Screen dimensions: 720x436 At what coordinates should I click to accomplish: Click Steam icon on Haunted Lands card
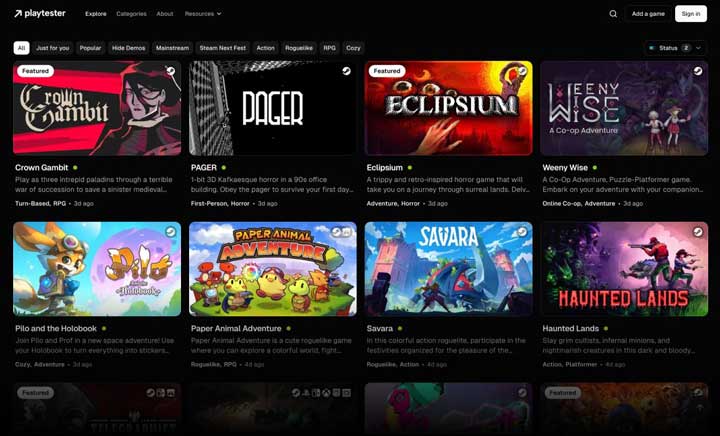[x=698, y=232]
